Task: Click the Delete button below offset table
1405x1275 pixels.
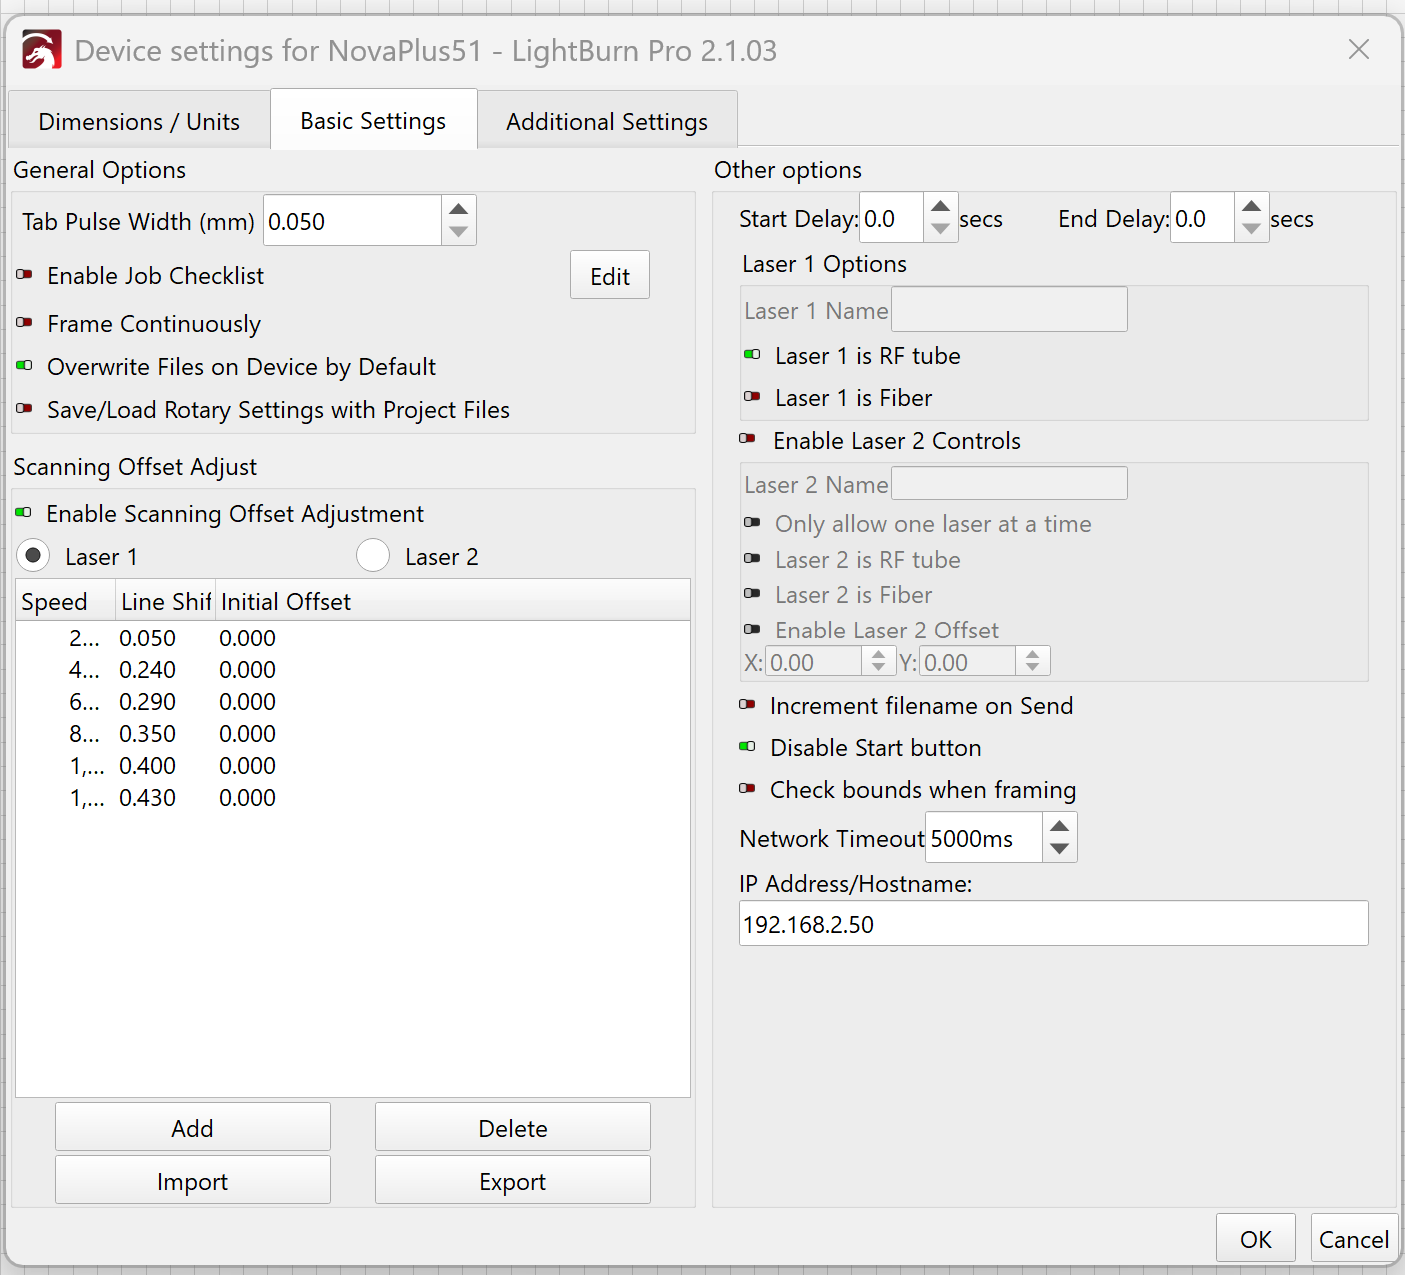Action: 513,1127
